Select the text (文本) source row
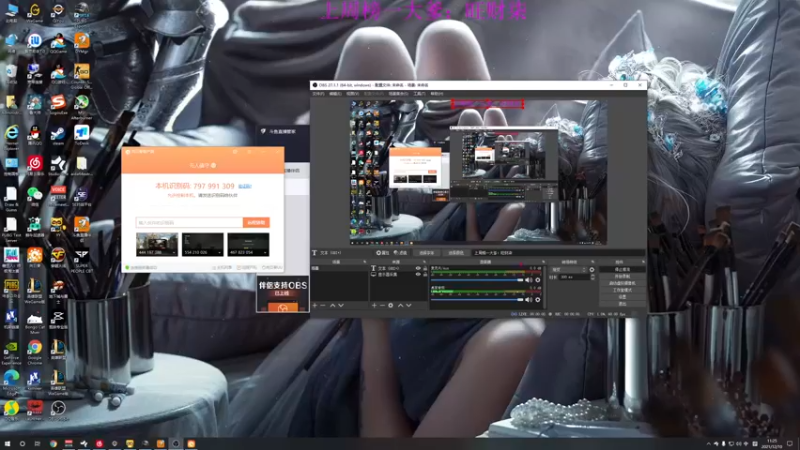The height and width of the screenshot is (450, 800). (x=399, y=268)
